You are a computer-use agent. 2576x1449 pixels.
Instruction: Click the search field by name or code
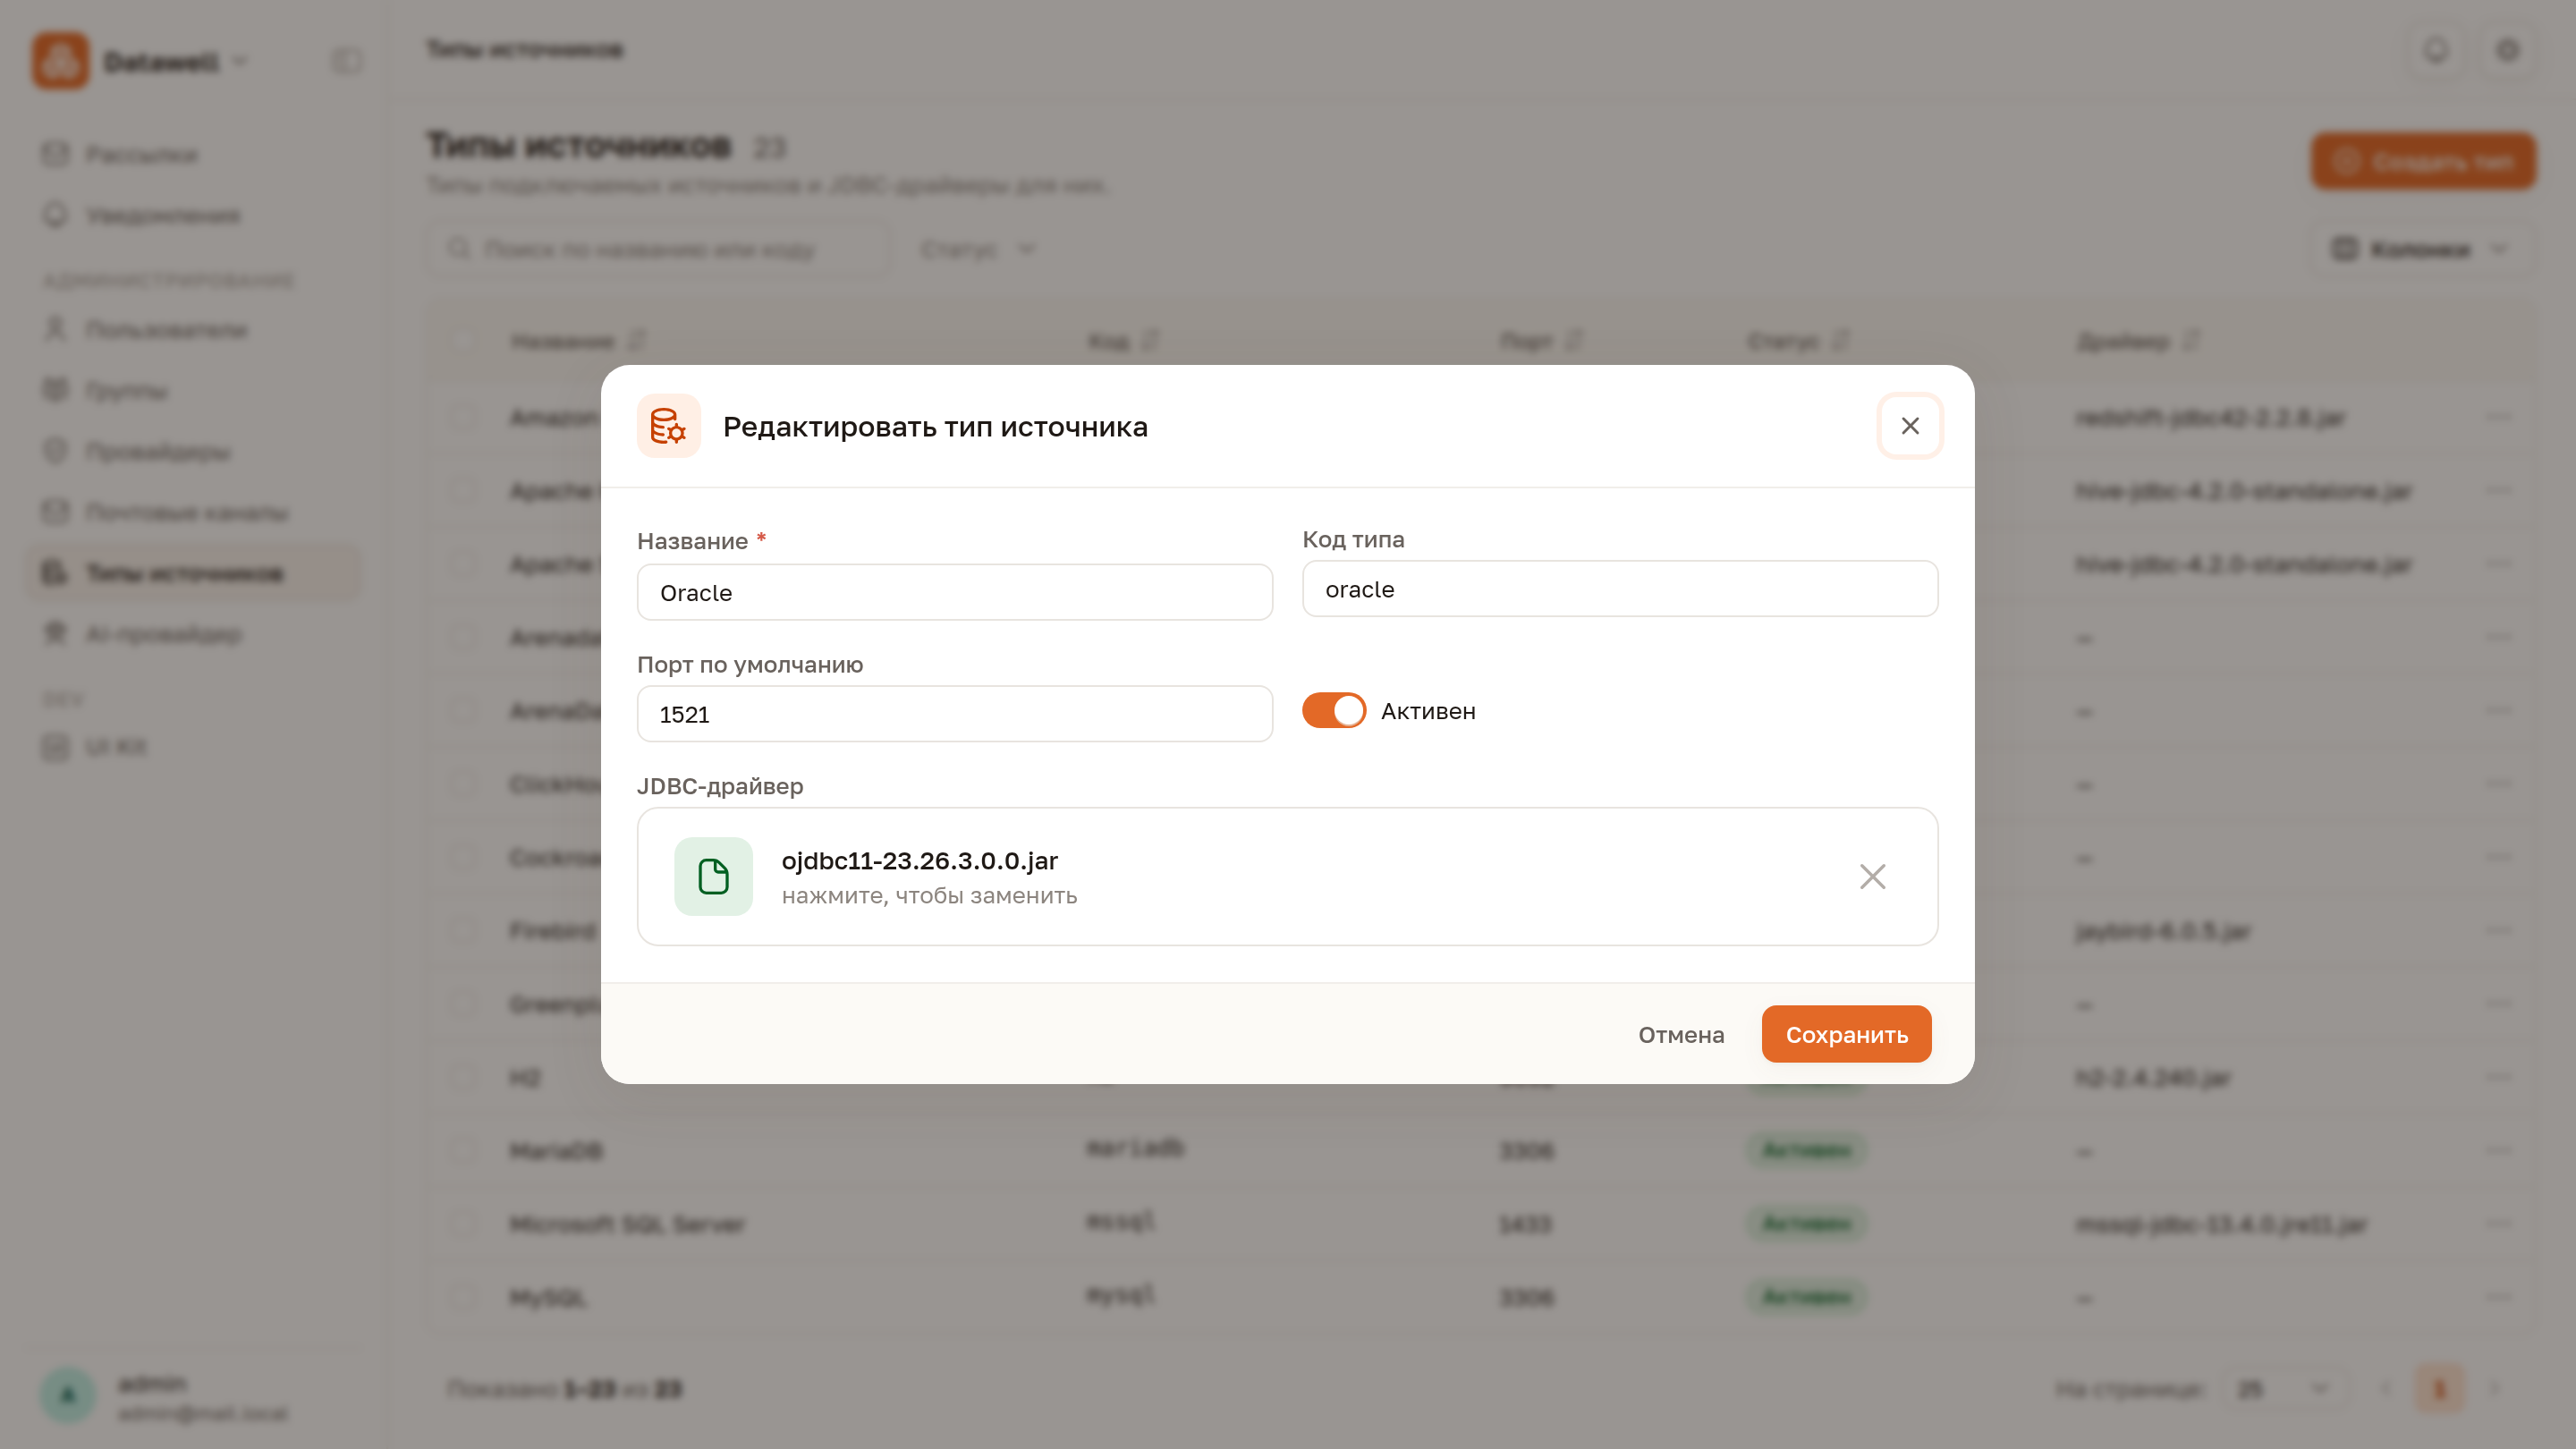(658, 249)
